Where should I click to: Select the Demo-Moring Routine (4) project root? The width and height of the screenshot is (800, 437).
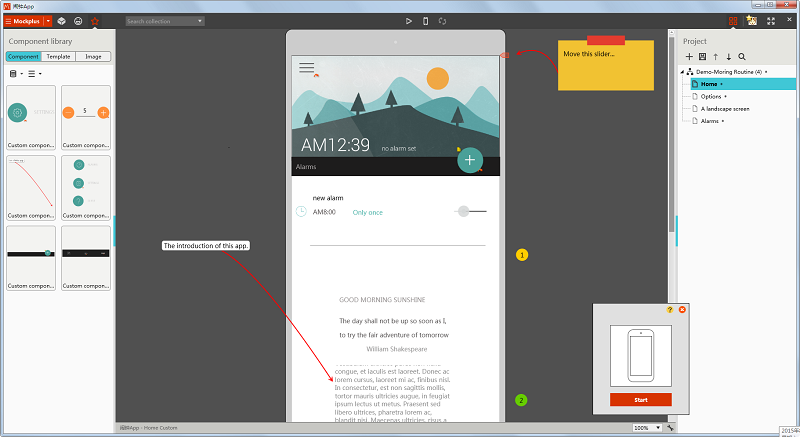pyautogui.click(x=728, y=72)
